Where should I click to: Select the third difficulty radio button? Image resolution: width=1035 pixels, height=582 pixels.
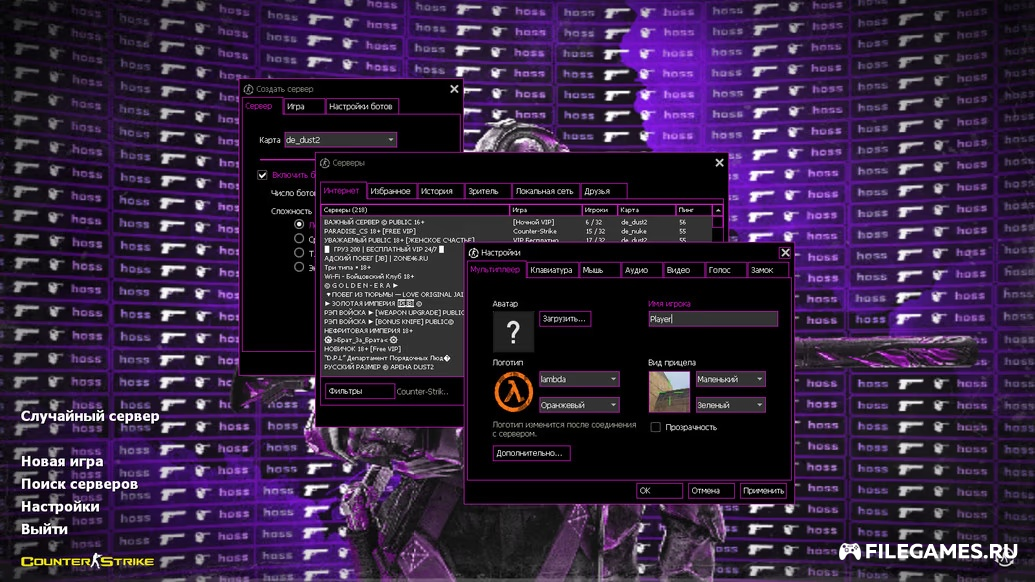coord(299,253)
